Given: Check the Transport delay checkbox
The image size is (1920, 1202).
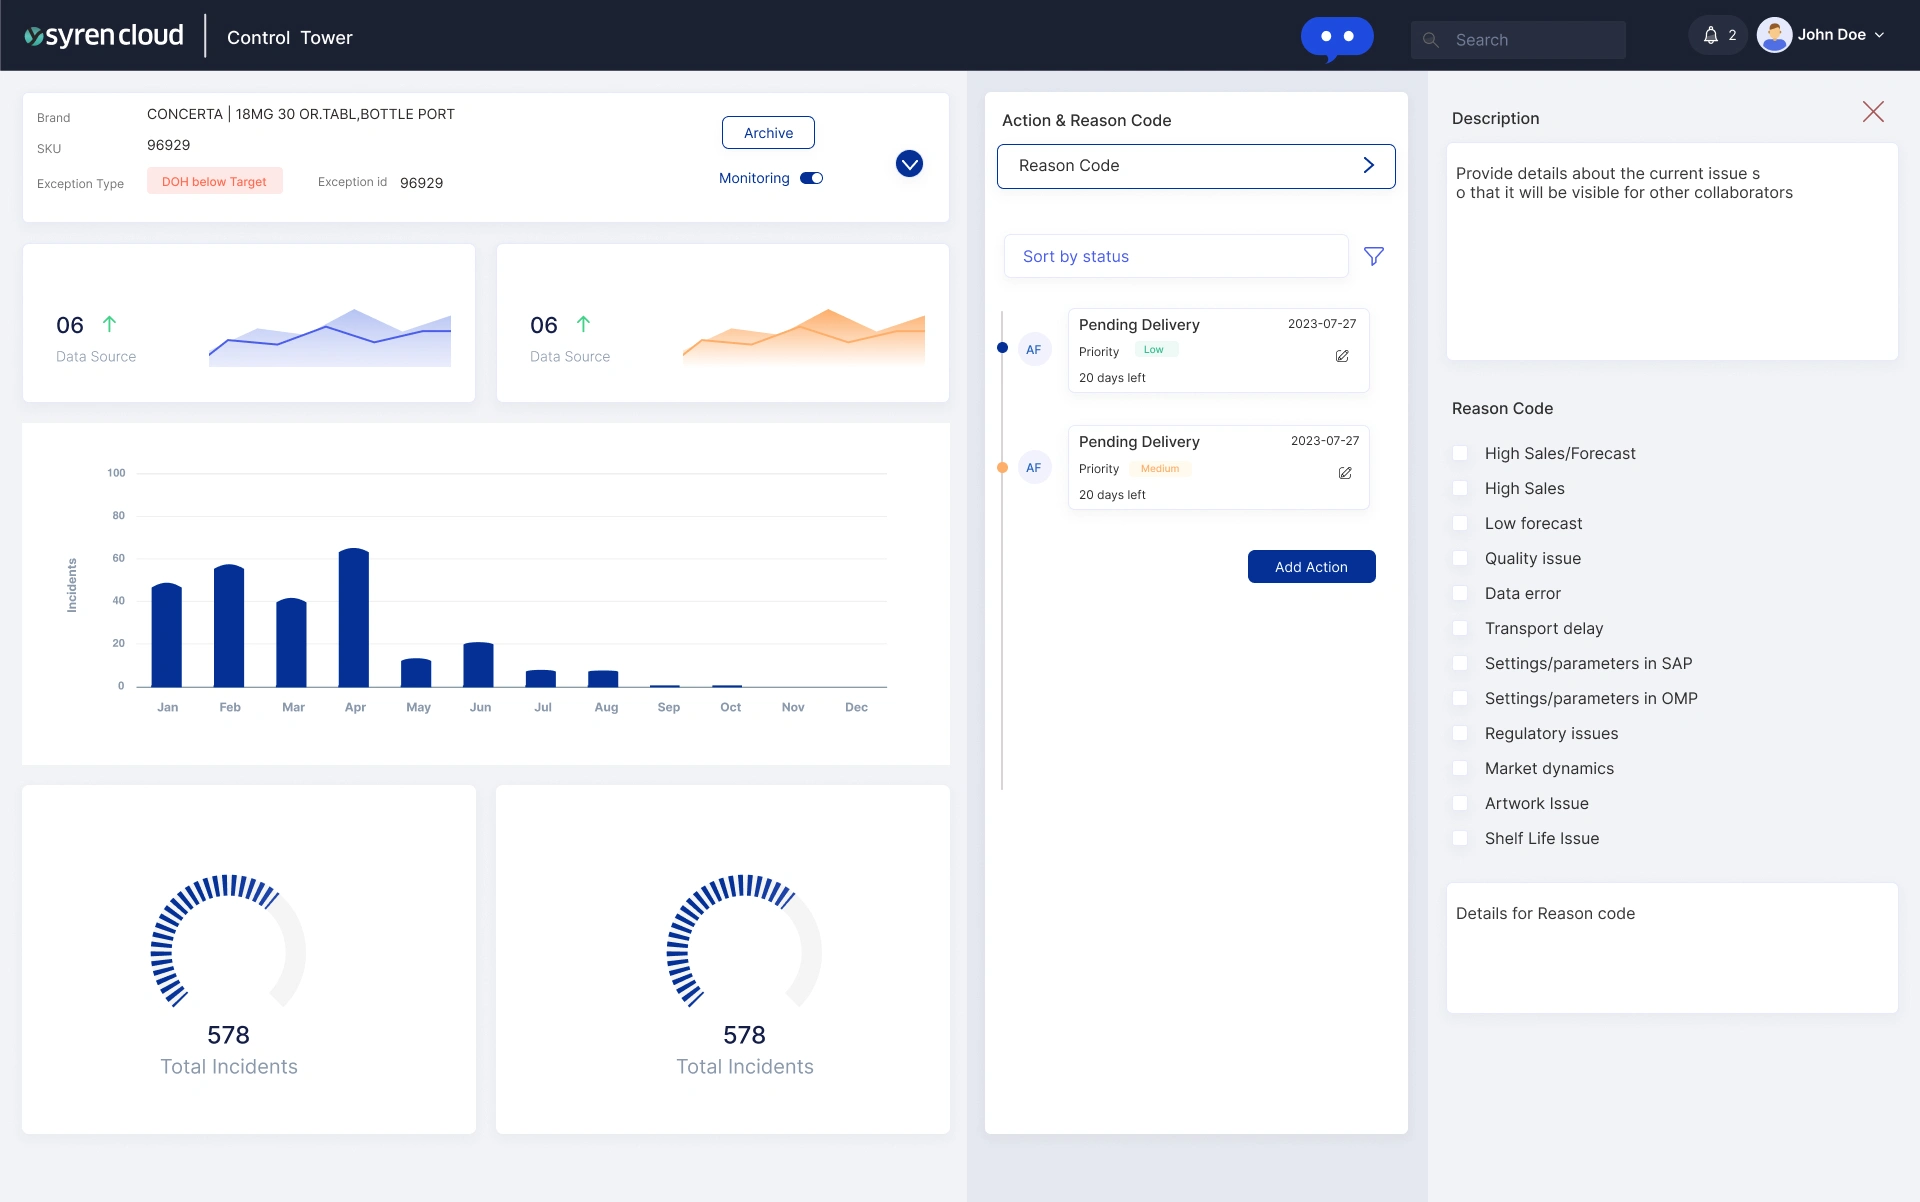Looking at the screenshot, I should click(1460, 628).
